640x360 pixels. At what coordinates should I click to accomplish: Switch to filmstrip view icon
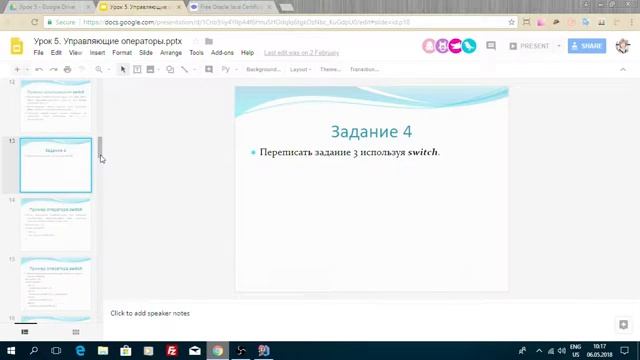tap(25, 332)
